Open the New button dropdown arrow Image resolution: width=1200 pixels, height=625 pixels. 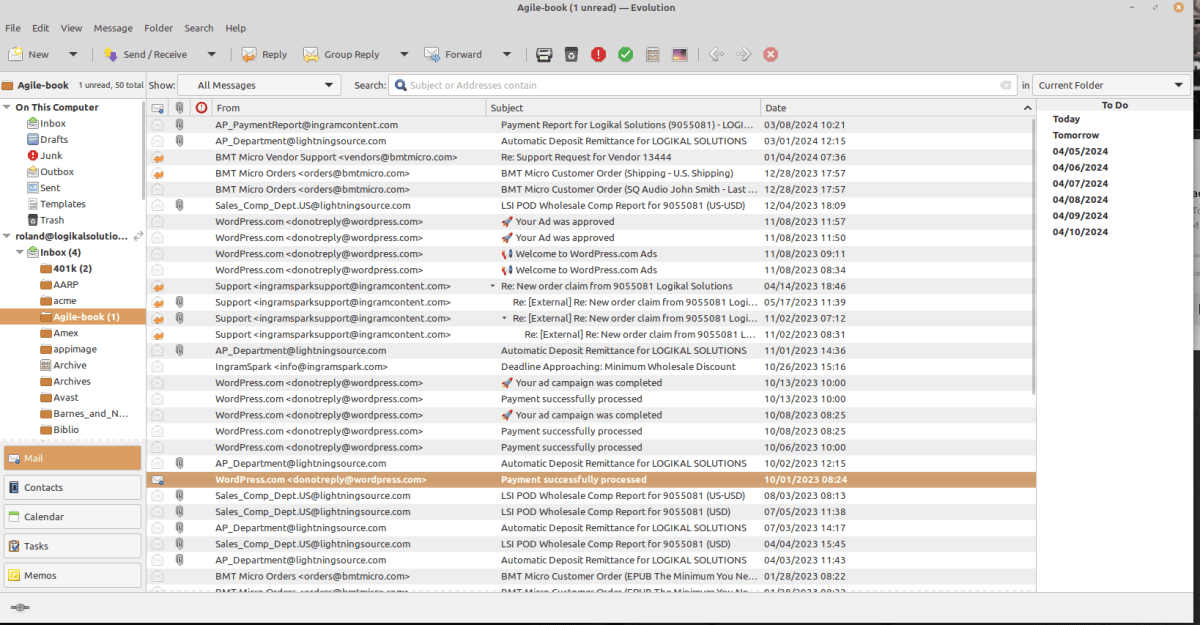[x=73, y=55]
